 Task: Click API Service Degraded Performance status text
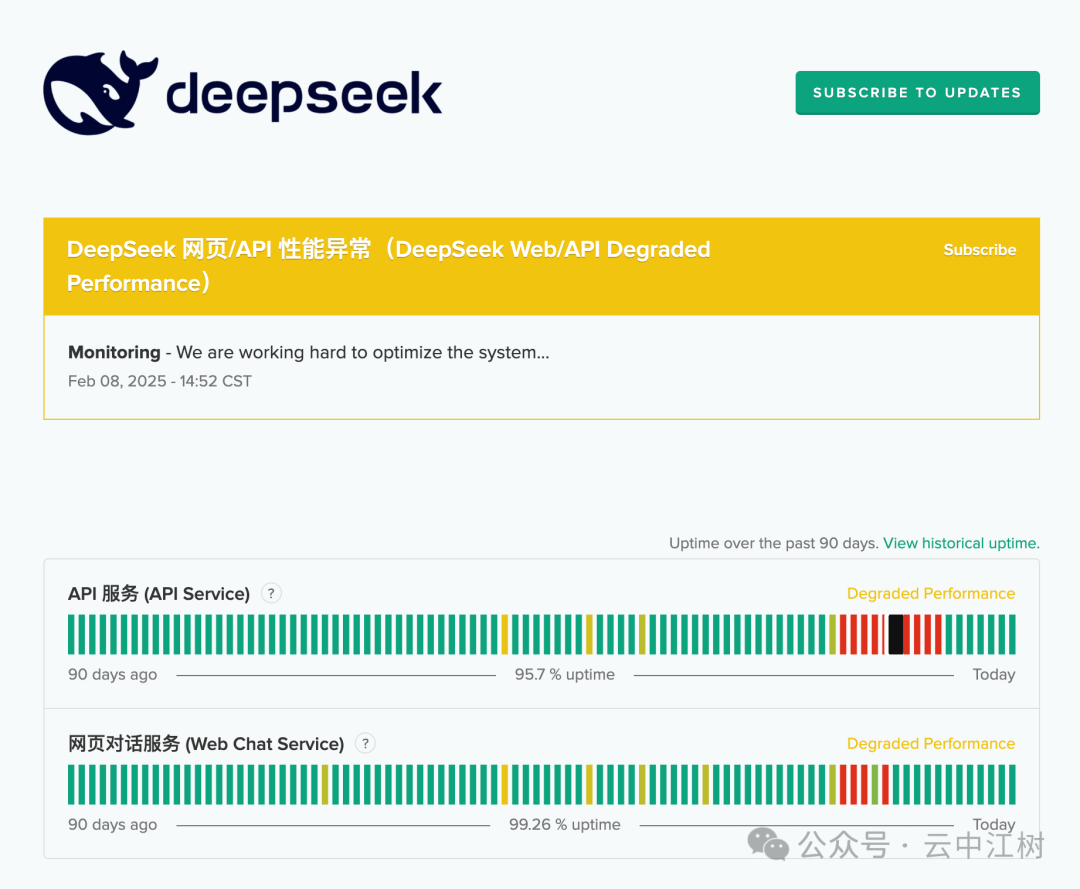(x=931, y=594)
